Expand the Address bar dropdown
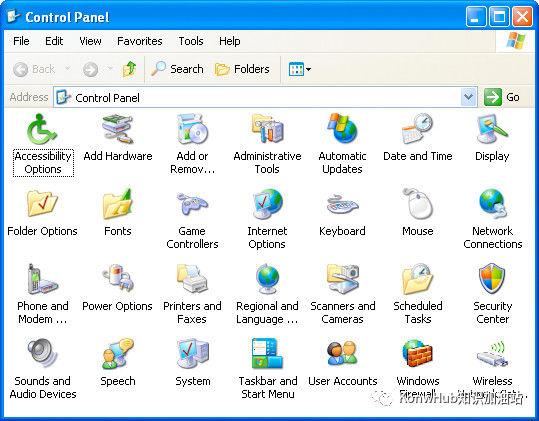539x421 pixels. click(469, 97)
